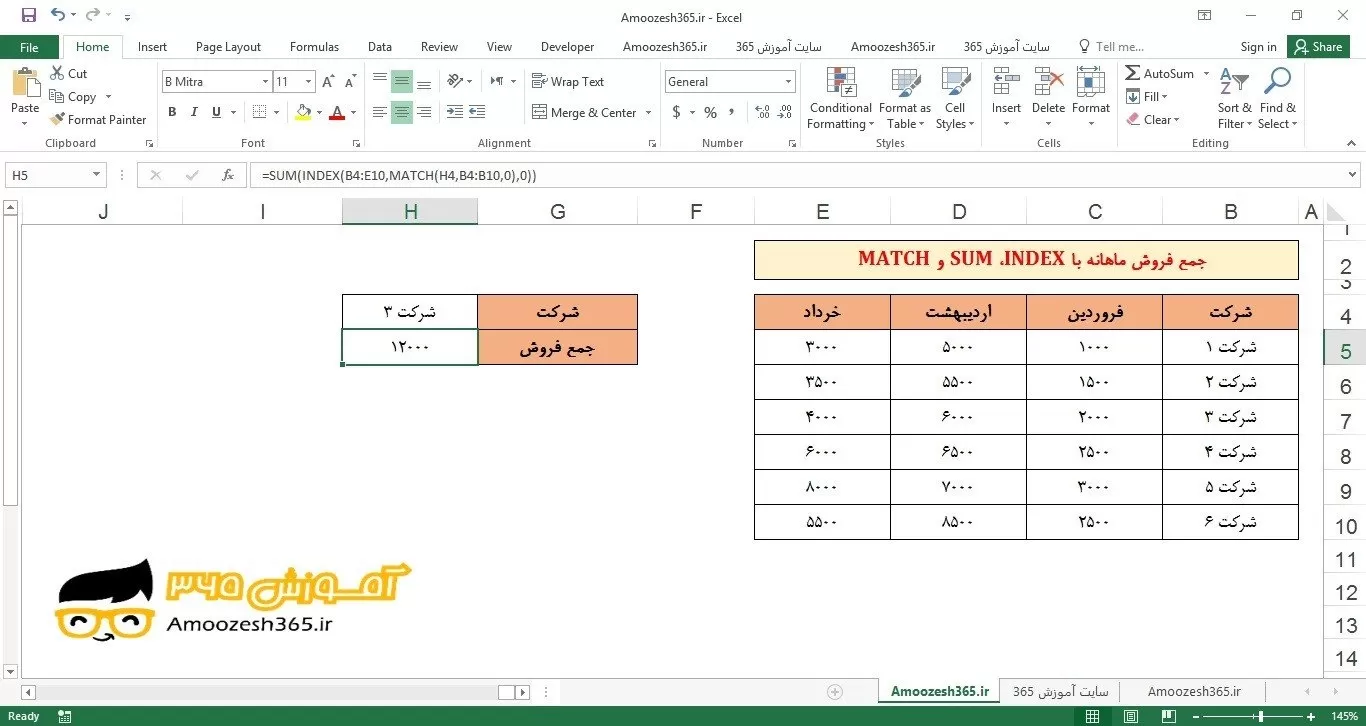Open the Clear eraser dropdown
1366x726 pixels.
coord(1153,120)
